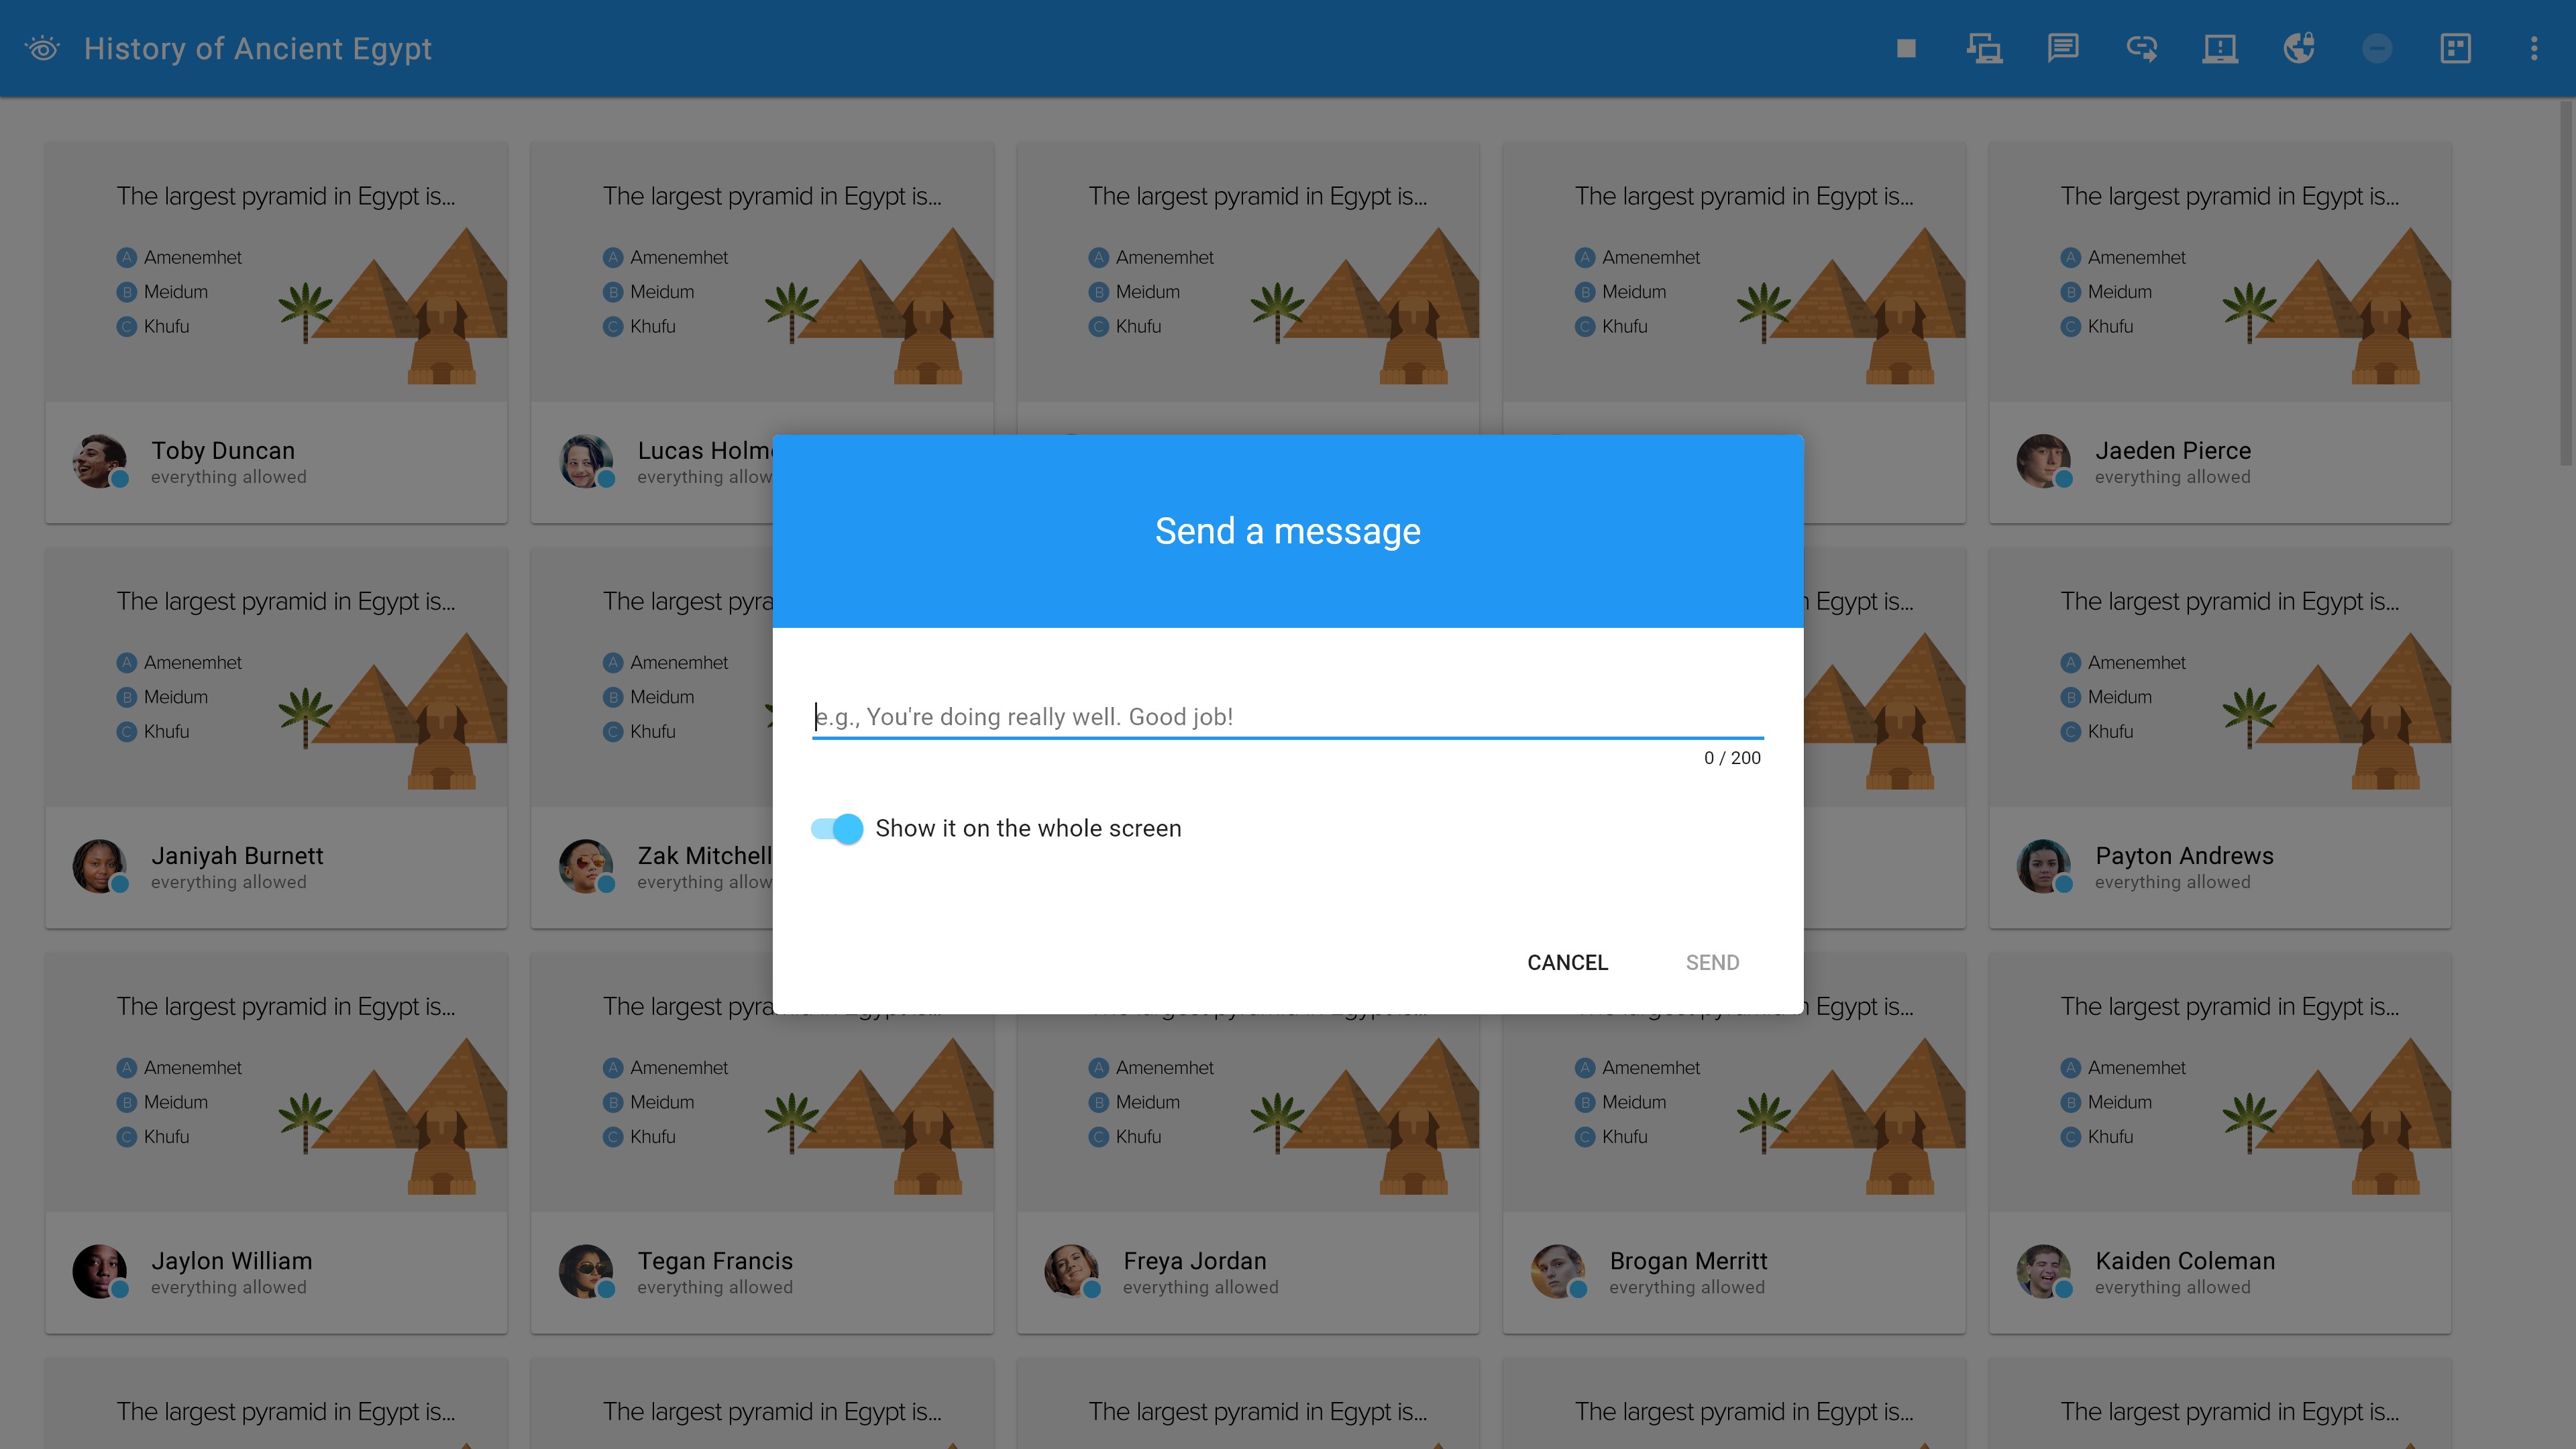Select Kaiden Coleman's screen thumbnail

coord(2220,1082)
